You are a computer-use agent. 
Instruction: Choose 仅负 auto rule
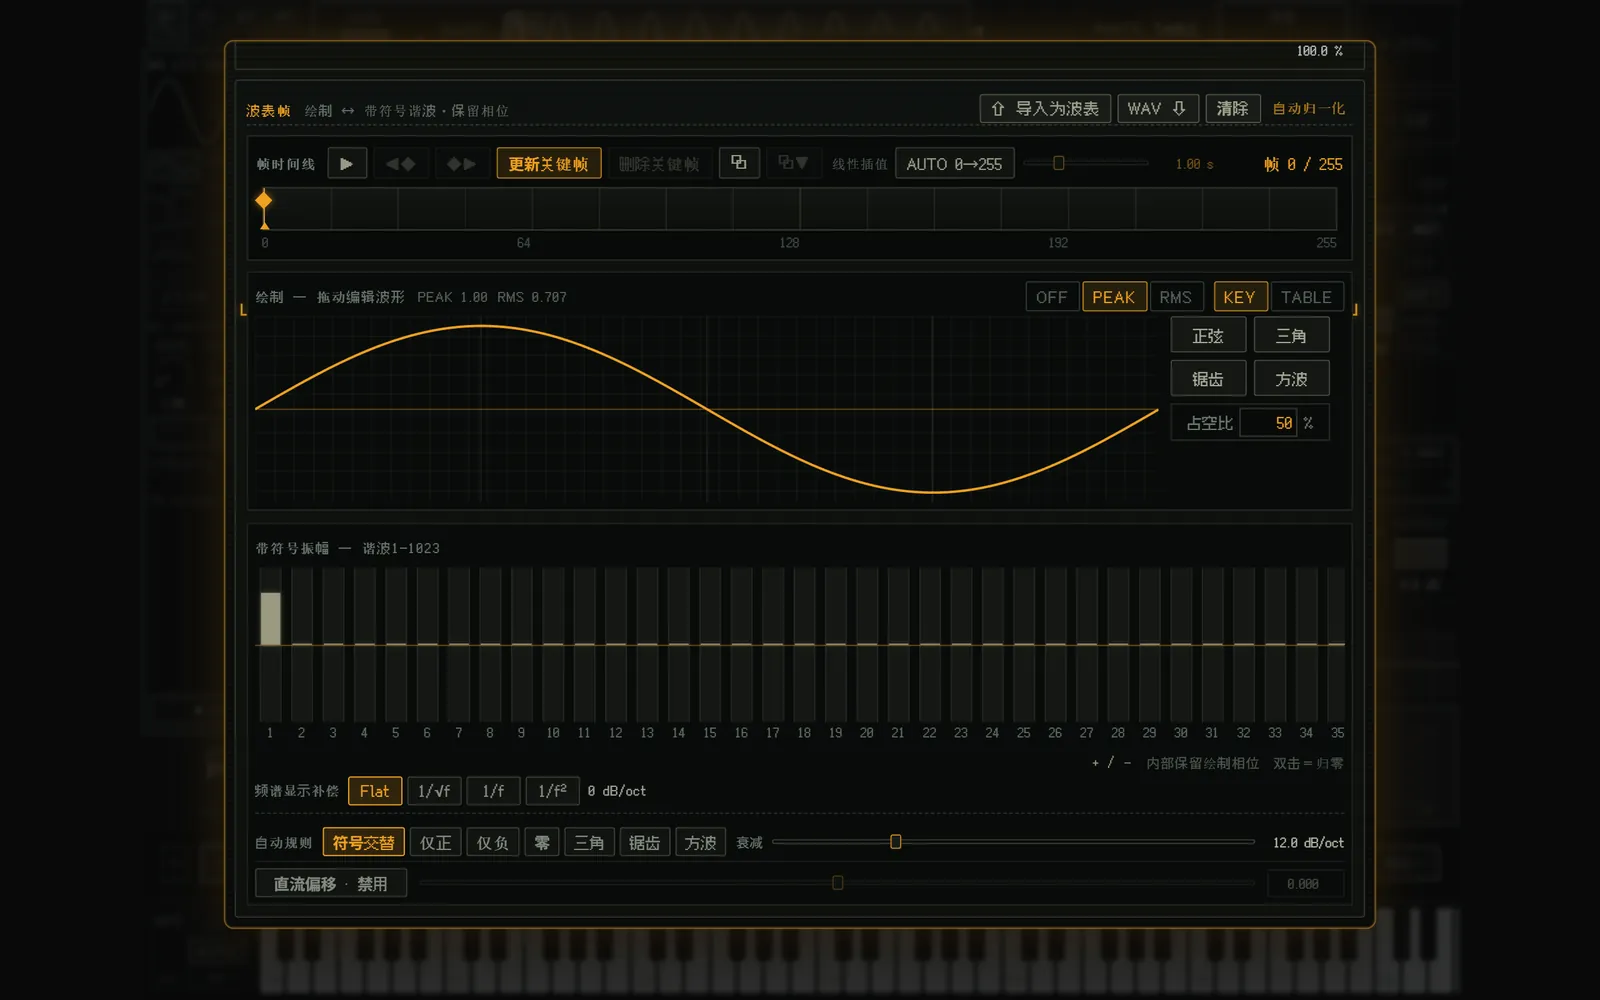point(492,843)
